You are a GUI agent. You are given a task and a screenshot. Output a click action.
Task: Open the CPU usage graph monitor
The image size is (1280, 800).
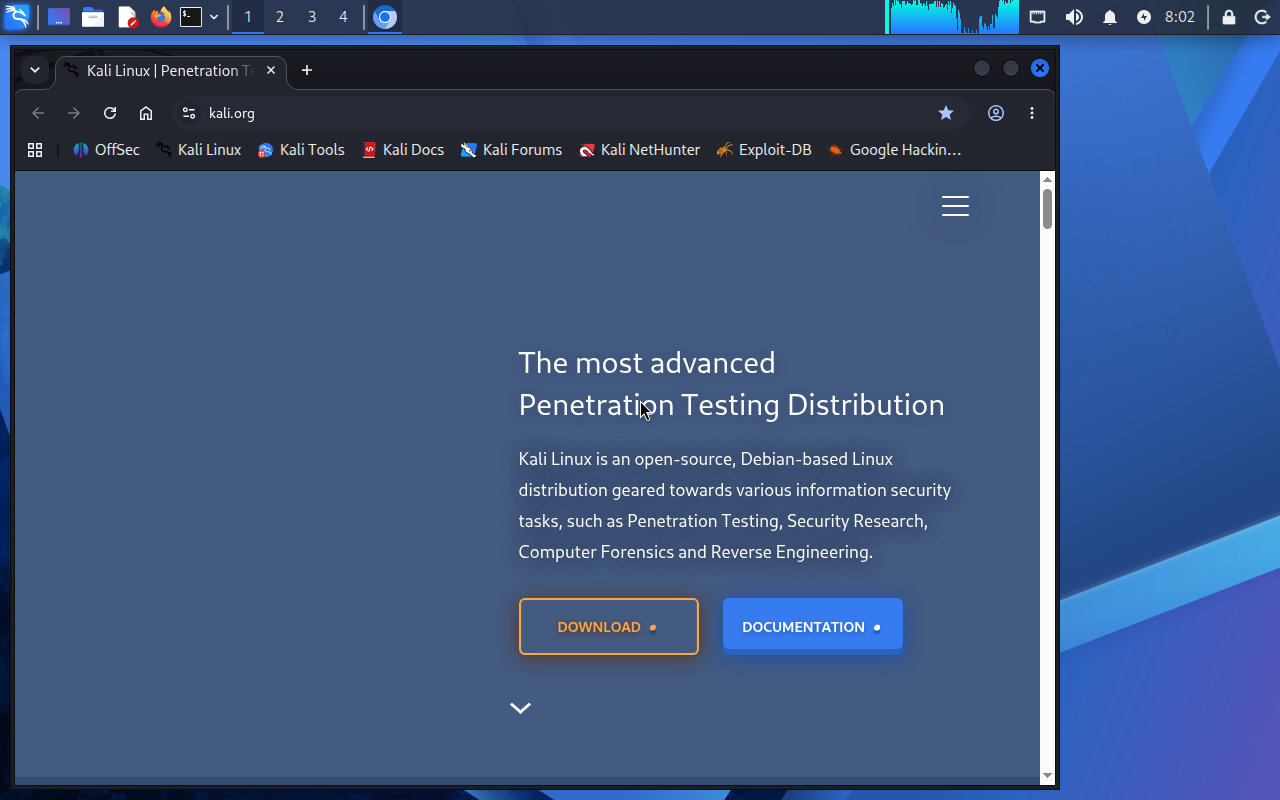(952, 17)
